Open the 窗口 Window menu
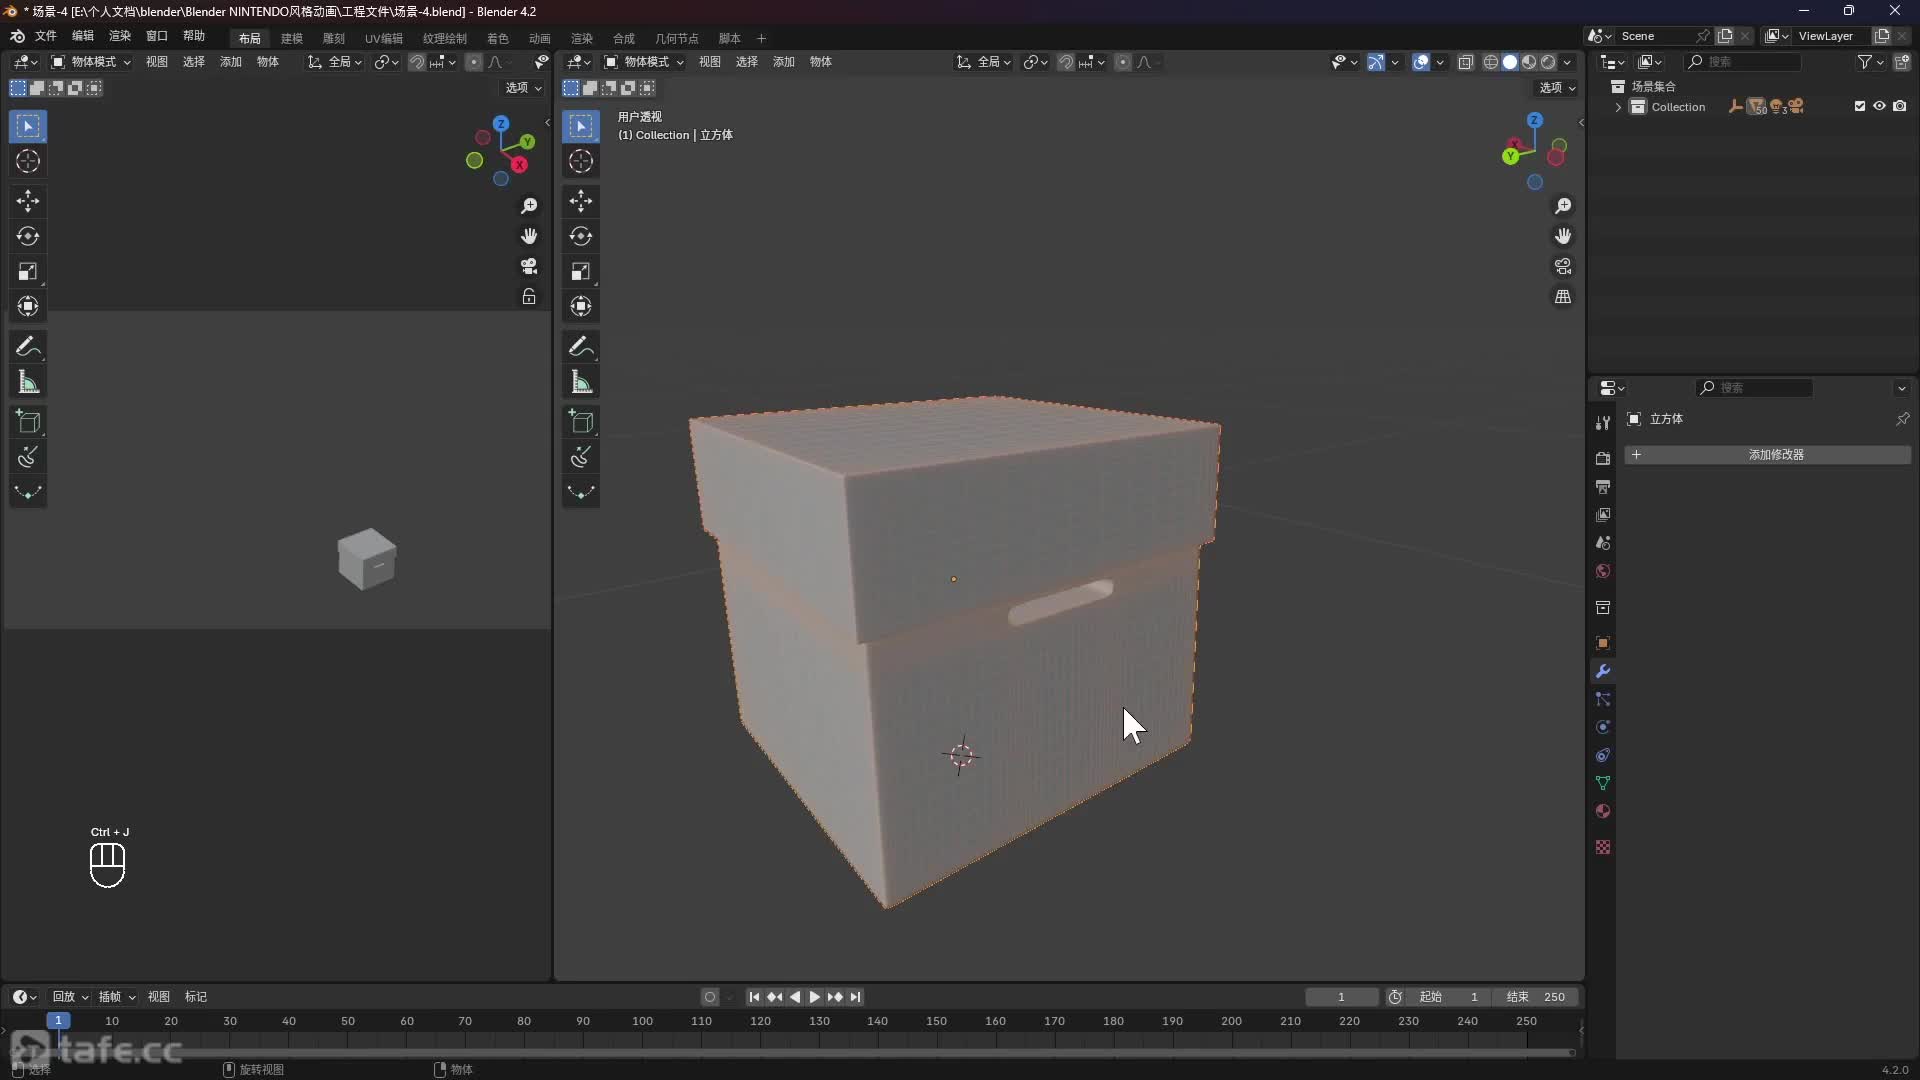The height and width of the screenshot is (1080, 1920). (x=157, y=36)
